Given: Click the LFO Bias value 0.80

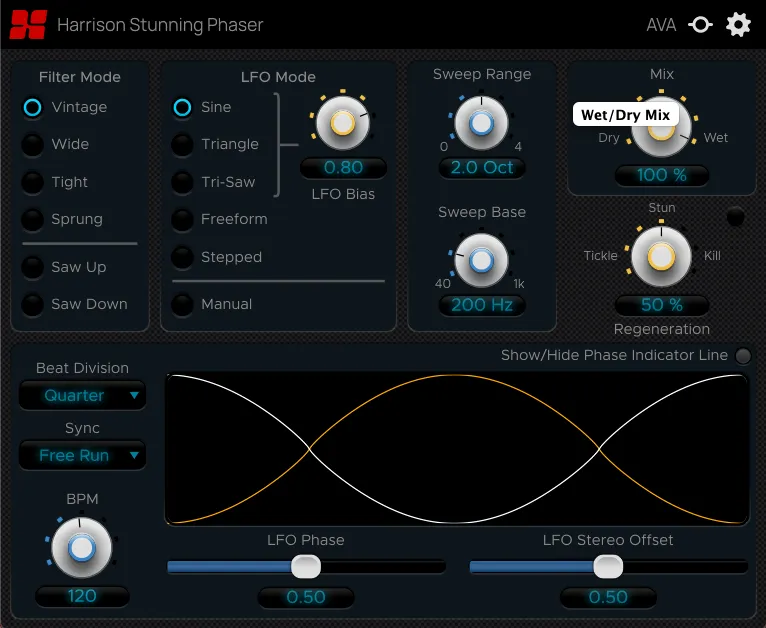Looking at the screenshot, I should click(x=343, y=167).
